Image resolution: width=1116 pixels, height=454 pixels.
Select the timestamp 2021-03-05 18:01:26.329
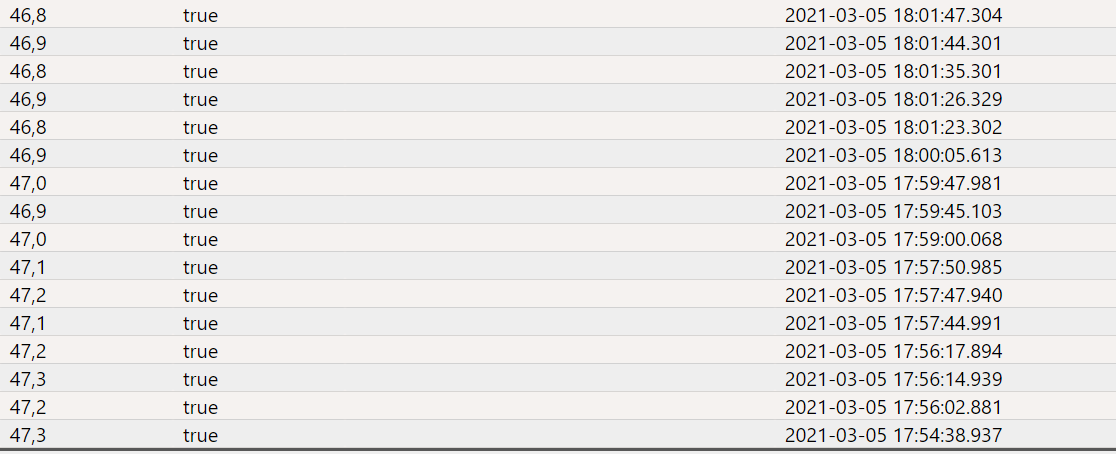[x=893, y=100]
